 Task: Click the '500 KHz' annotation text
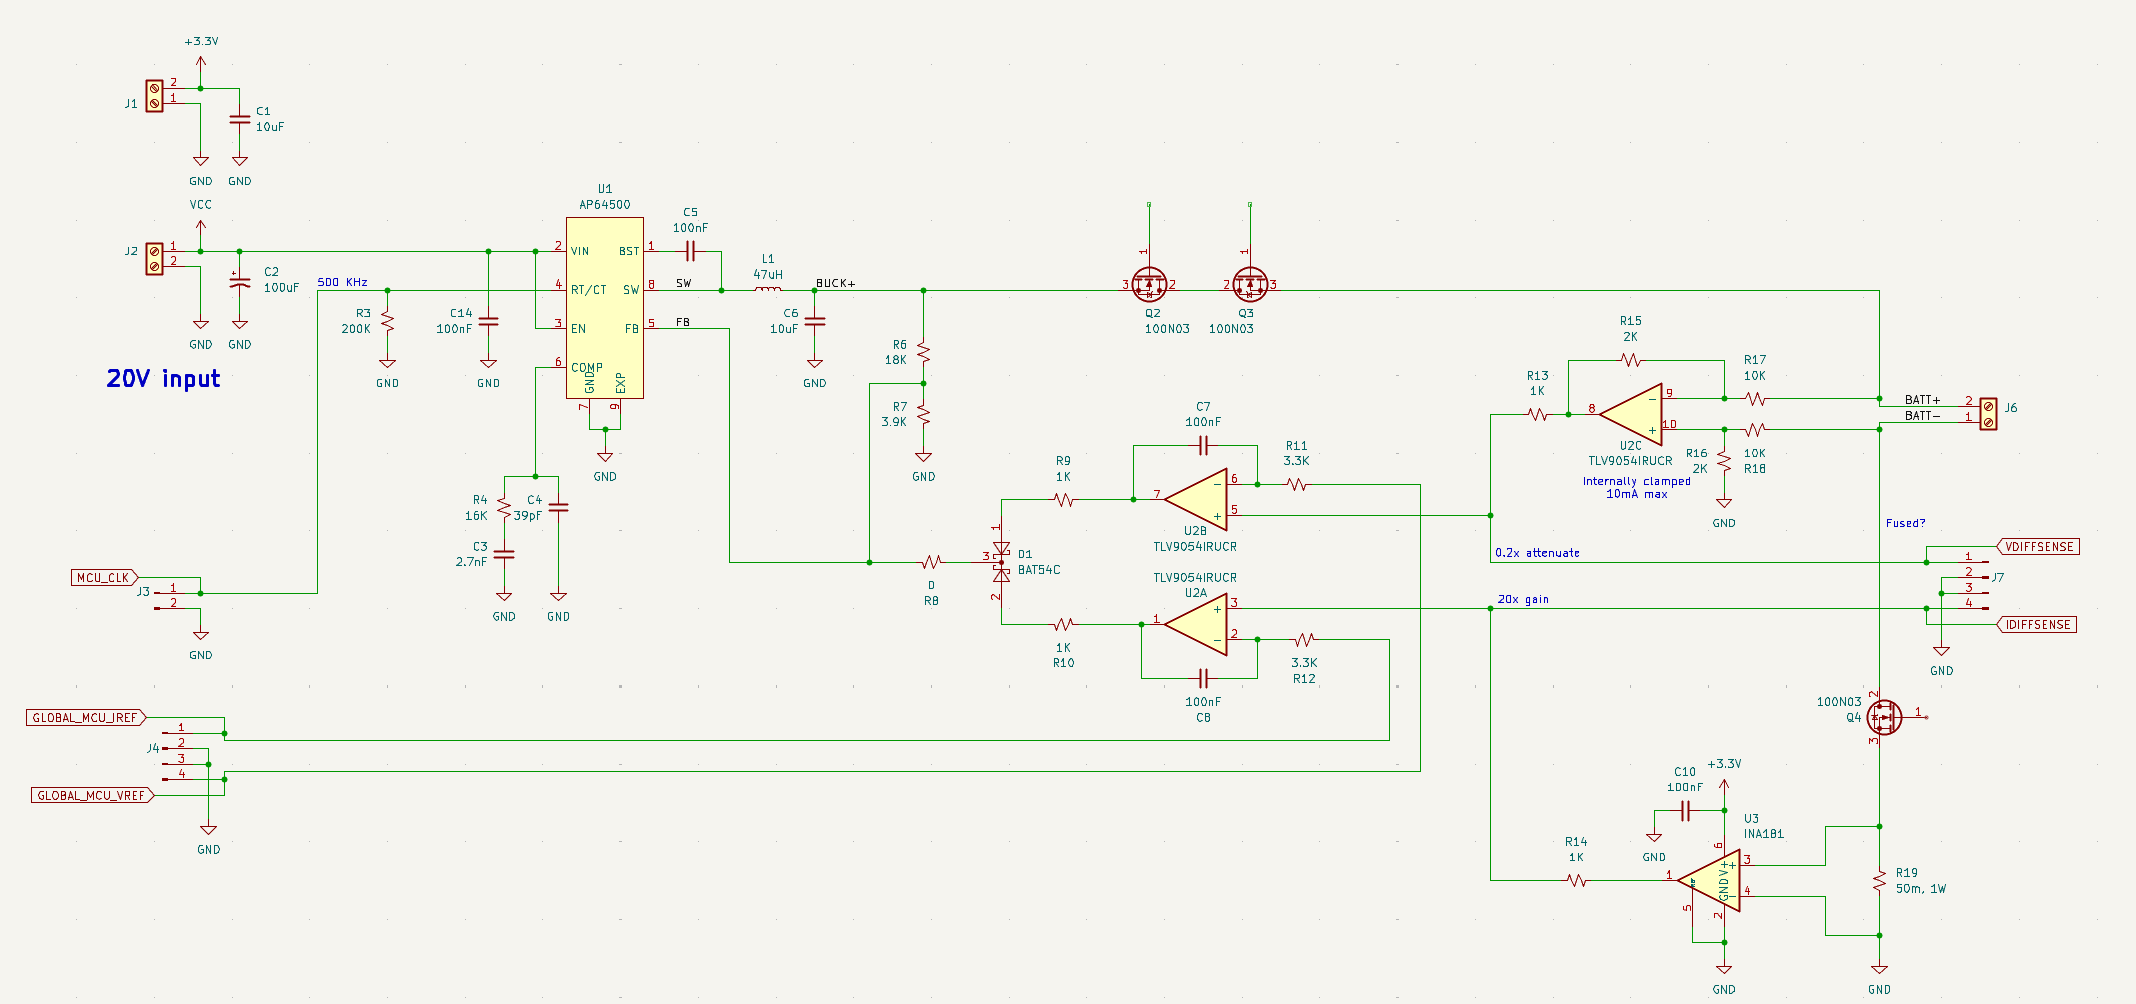click(x=342, y=282)
